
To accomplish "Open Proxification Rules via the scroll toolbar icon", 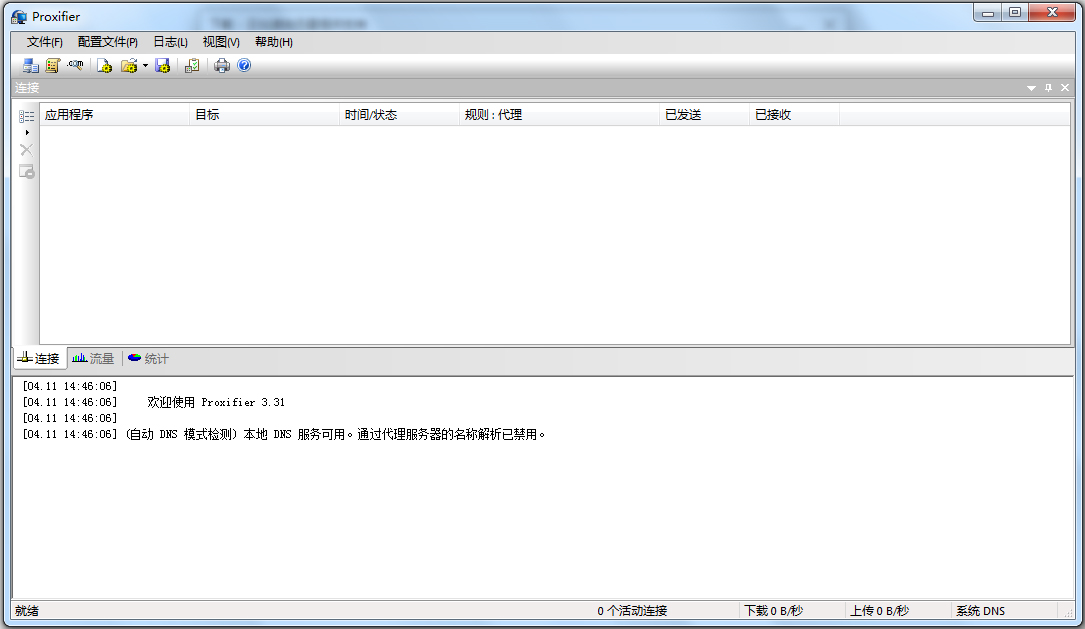I will click(x=52, y=65).
